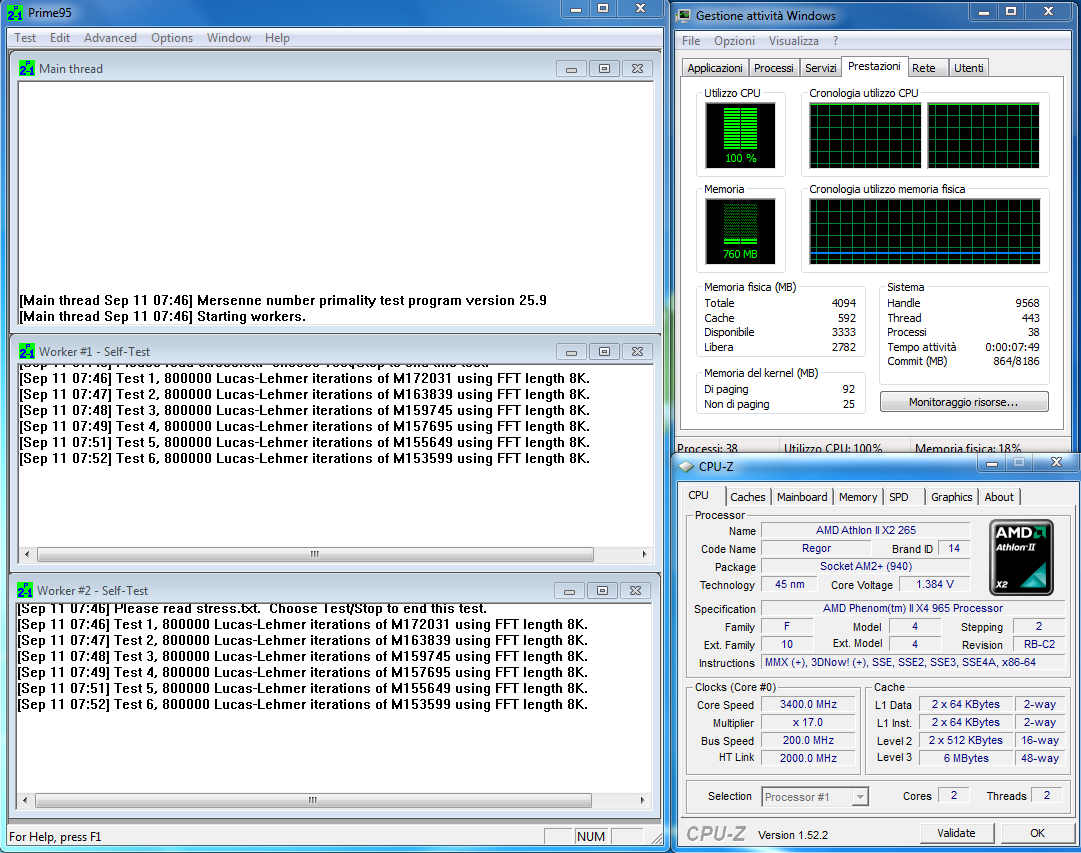
Task: Click the Tempo attività value 0:00:07:49
Action: point(1012,347)
